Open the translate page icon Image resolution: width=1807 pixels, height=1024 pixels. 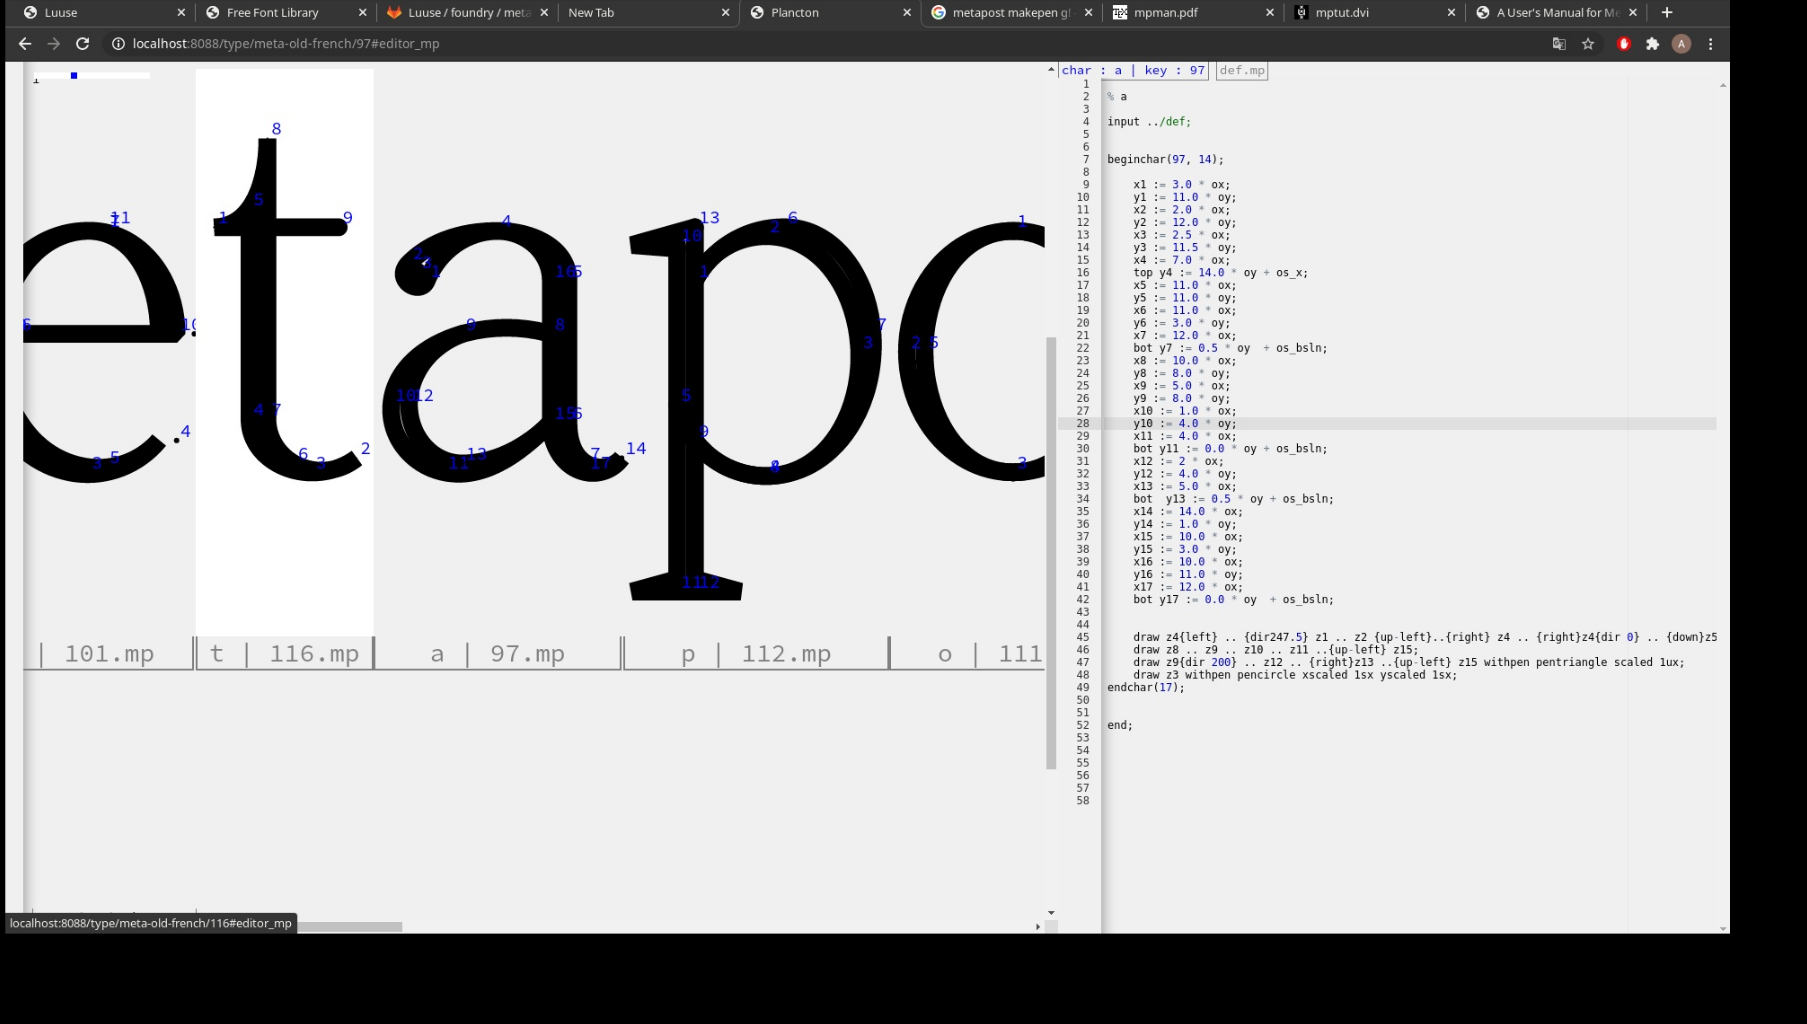pos(1559,44)
